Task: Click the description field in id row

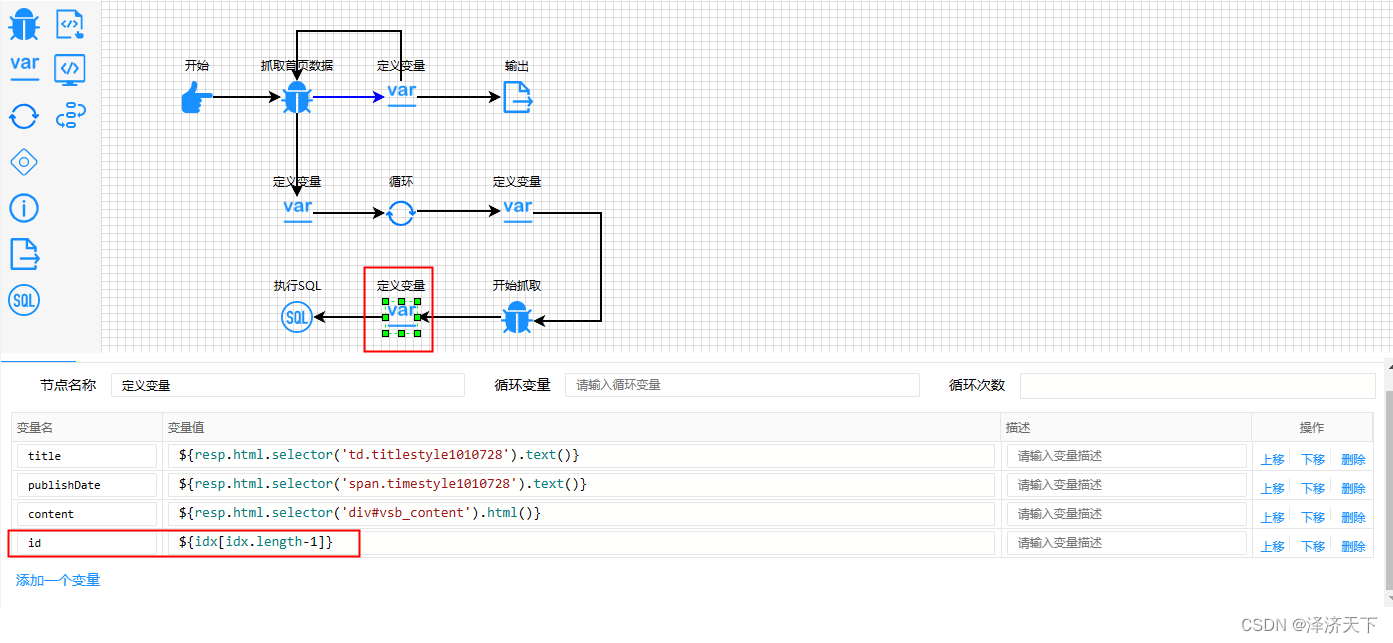Action: pos(1127,543)
